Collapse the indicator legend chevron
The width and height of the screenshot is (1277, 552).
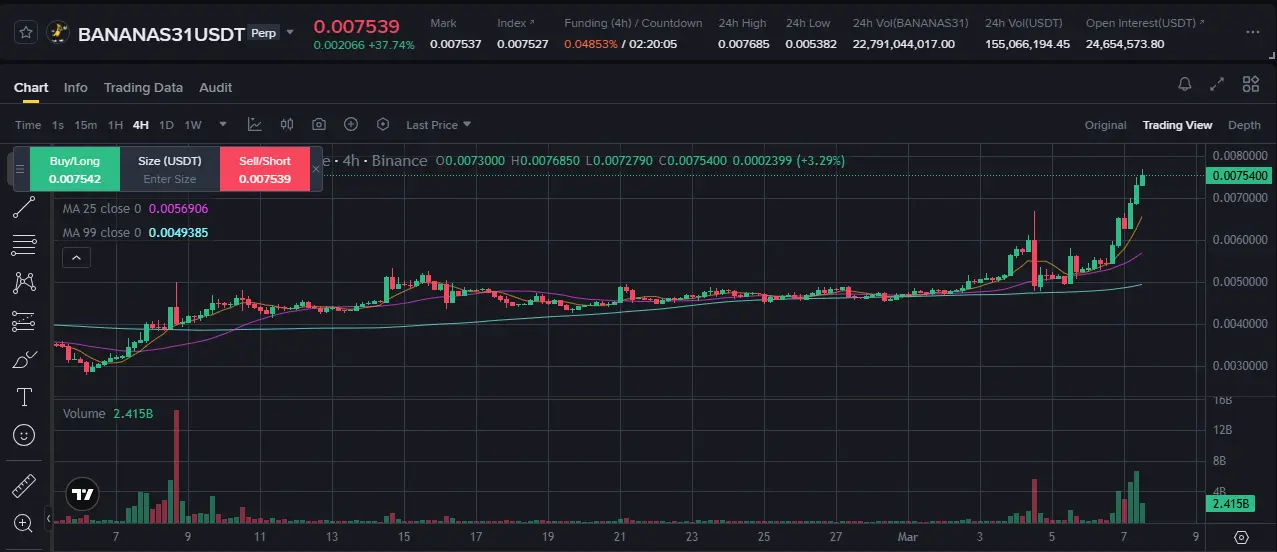77,258
